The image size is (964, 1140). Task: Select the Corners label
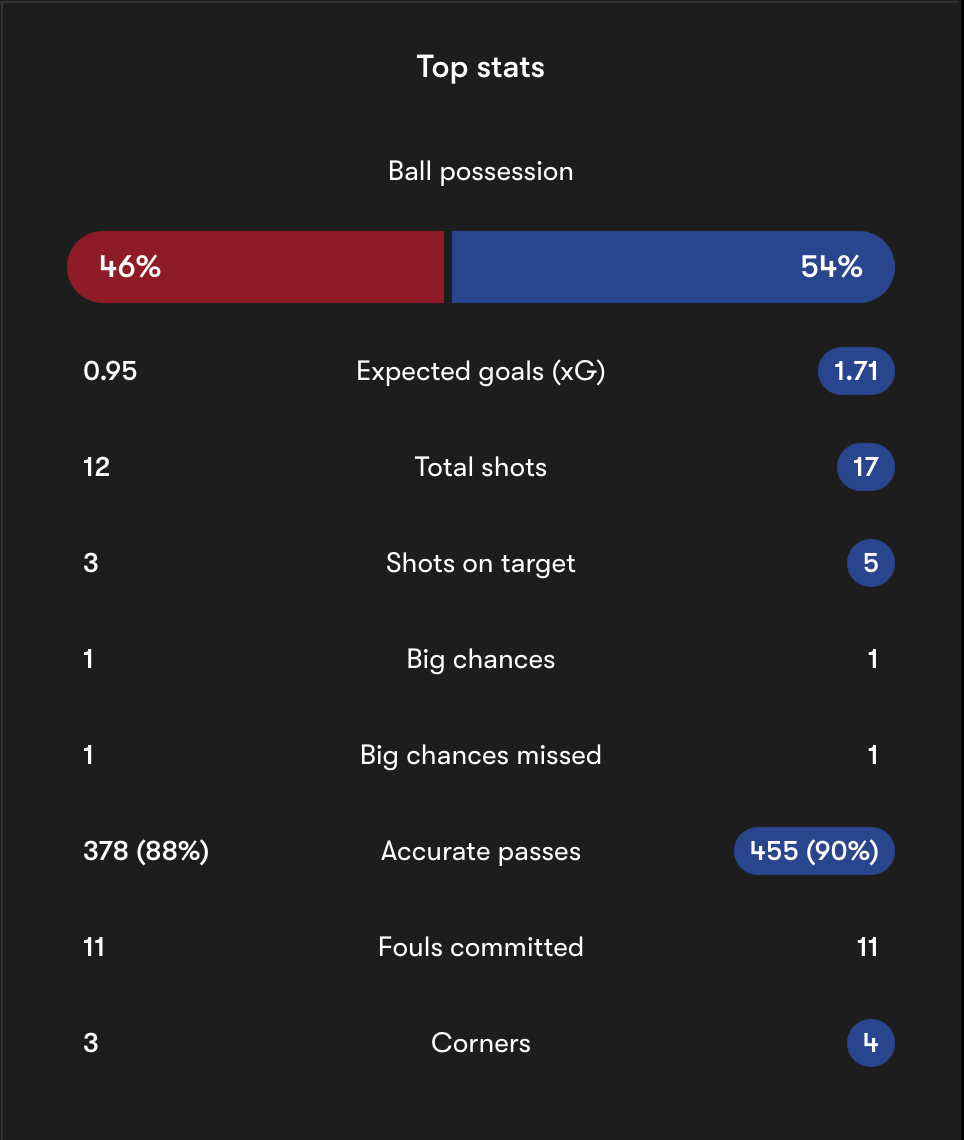pyautogui.click(x=481, y=1043)
